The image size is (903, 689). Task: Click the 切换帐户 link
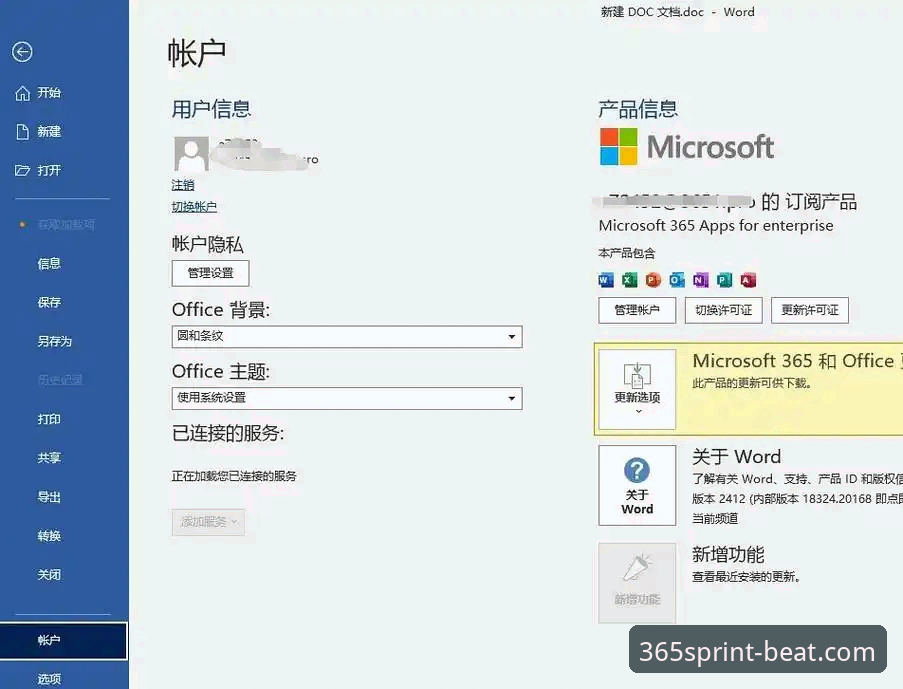[x=194, y=207]
